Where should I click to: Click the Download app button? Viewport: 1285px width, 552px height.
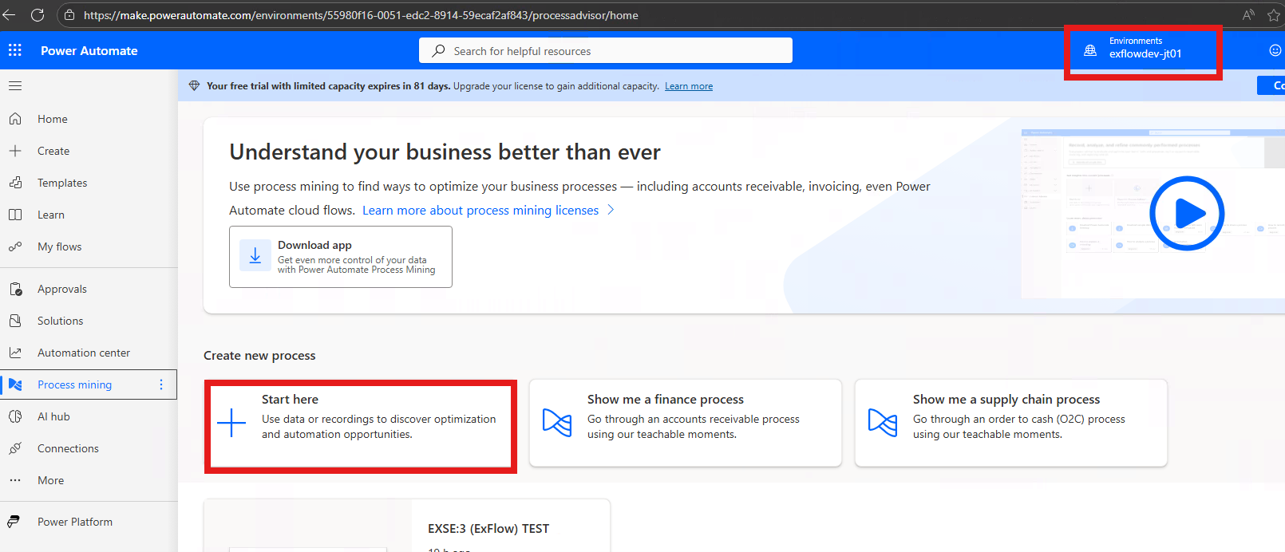(341, 257)
